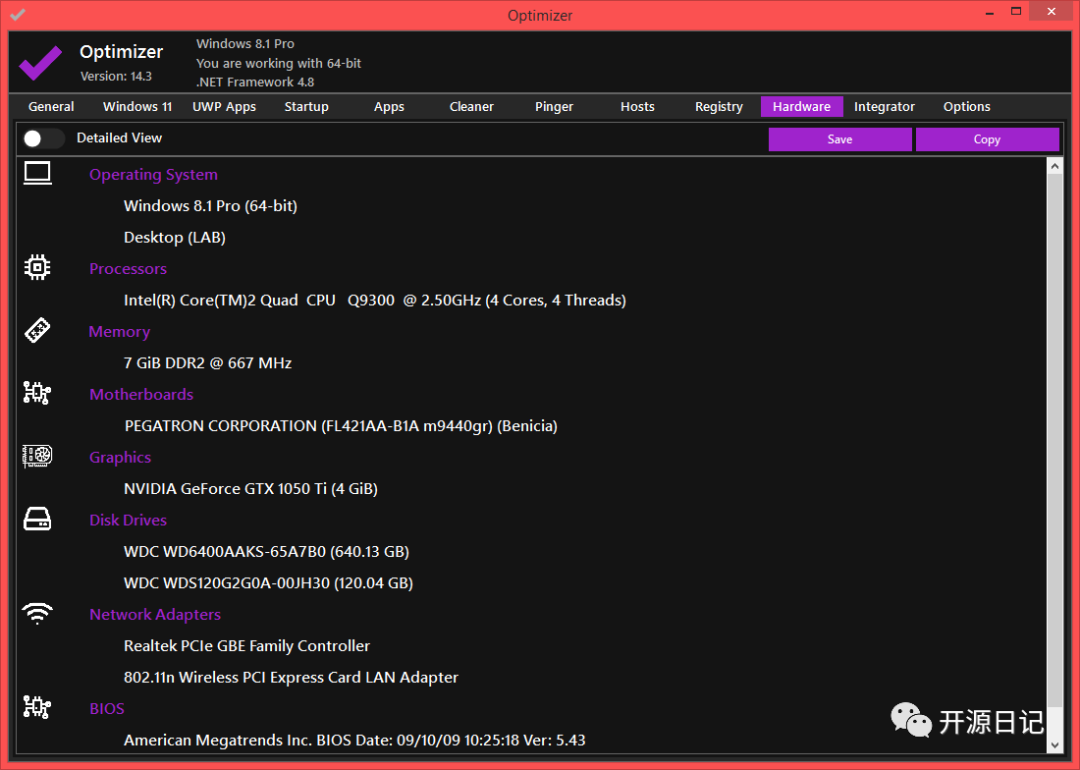This screenshot has height=770, width=1080.
Task: Click the Processors CPU chip icon
Action: click(x=37, y=267)
